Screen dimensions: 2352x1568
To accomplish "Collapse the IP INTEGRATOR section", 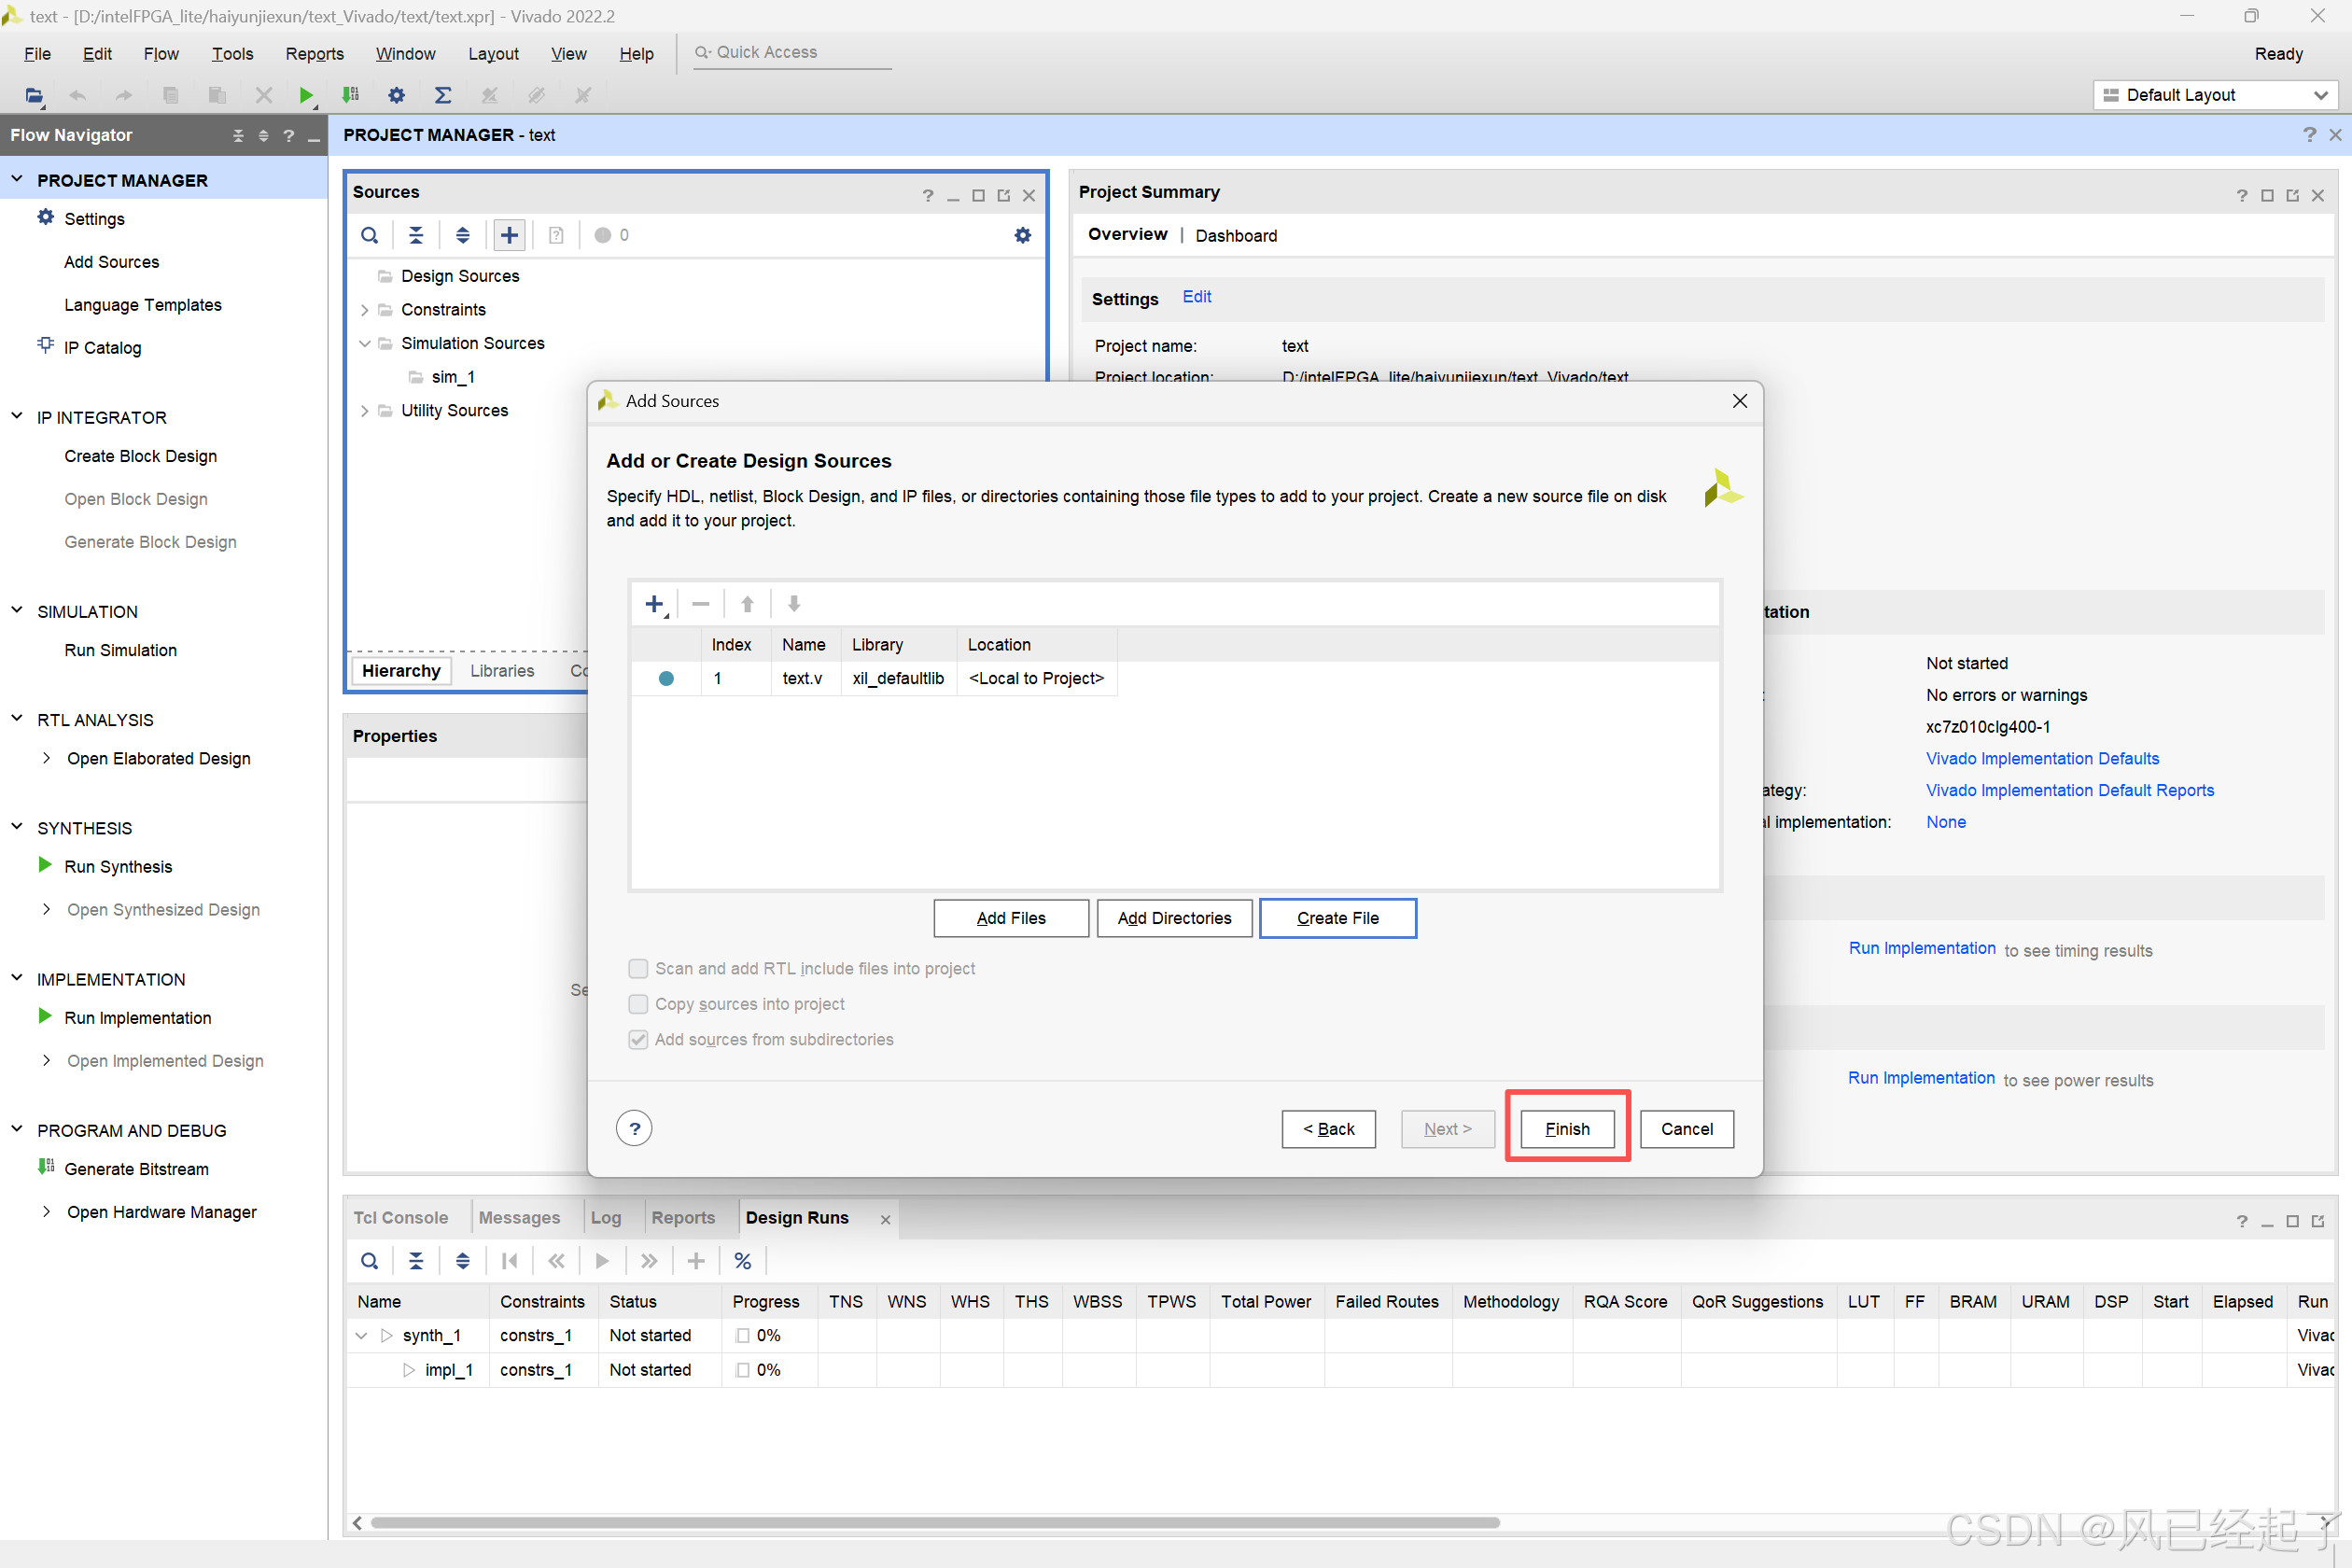I will (17, 416).
